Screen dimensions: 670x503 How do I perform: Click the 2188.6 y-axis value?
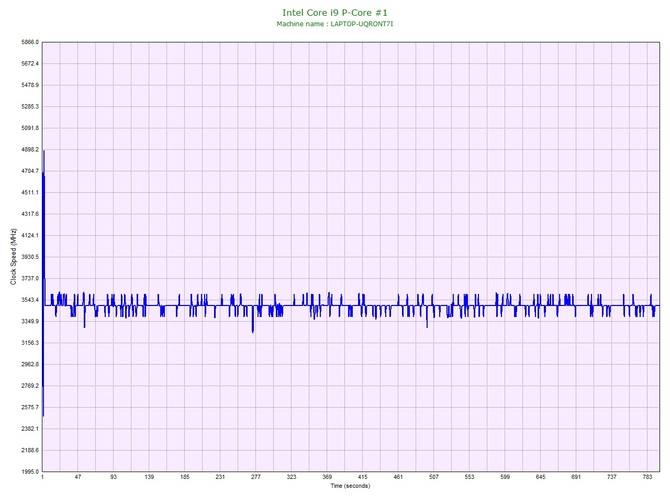pos(30,450)
